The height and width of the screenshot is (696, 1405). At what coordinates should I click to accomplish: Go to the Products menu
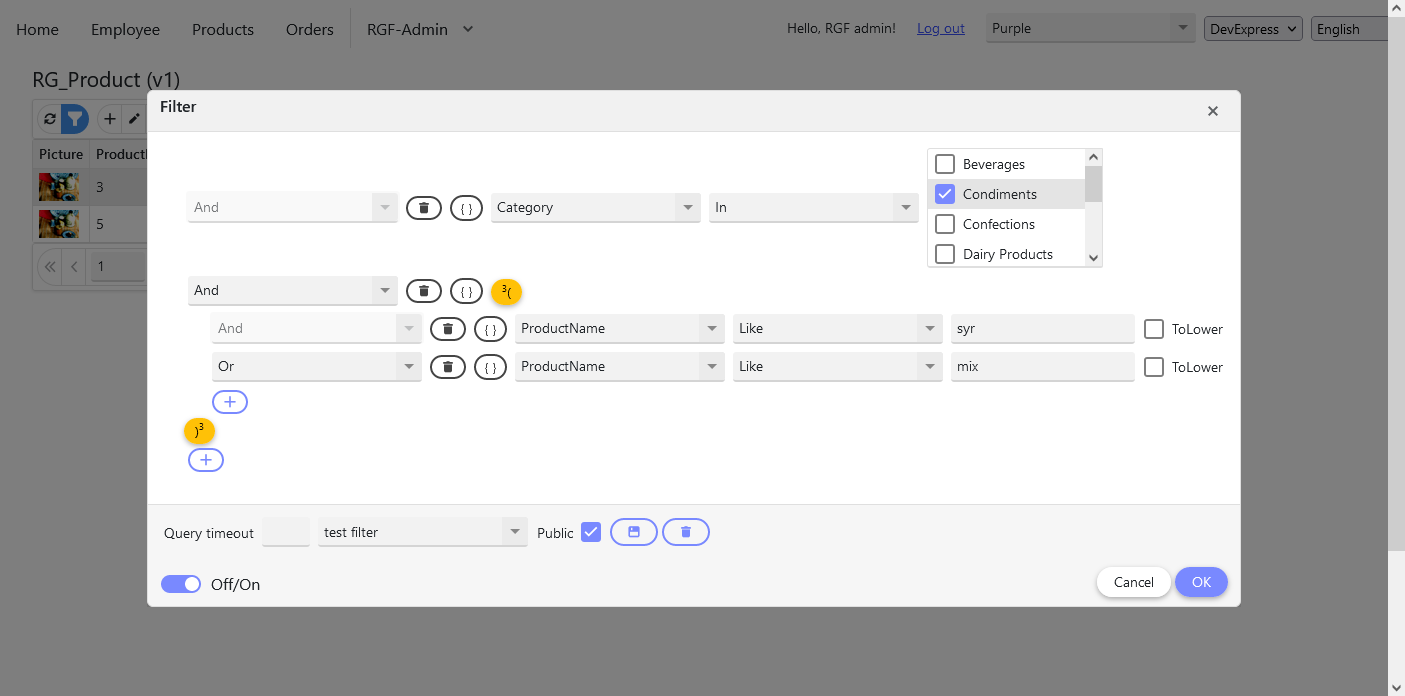(223, 29)
